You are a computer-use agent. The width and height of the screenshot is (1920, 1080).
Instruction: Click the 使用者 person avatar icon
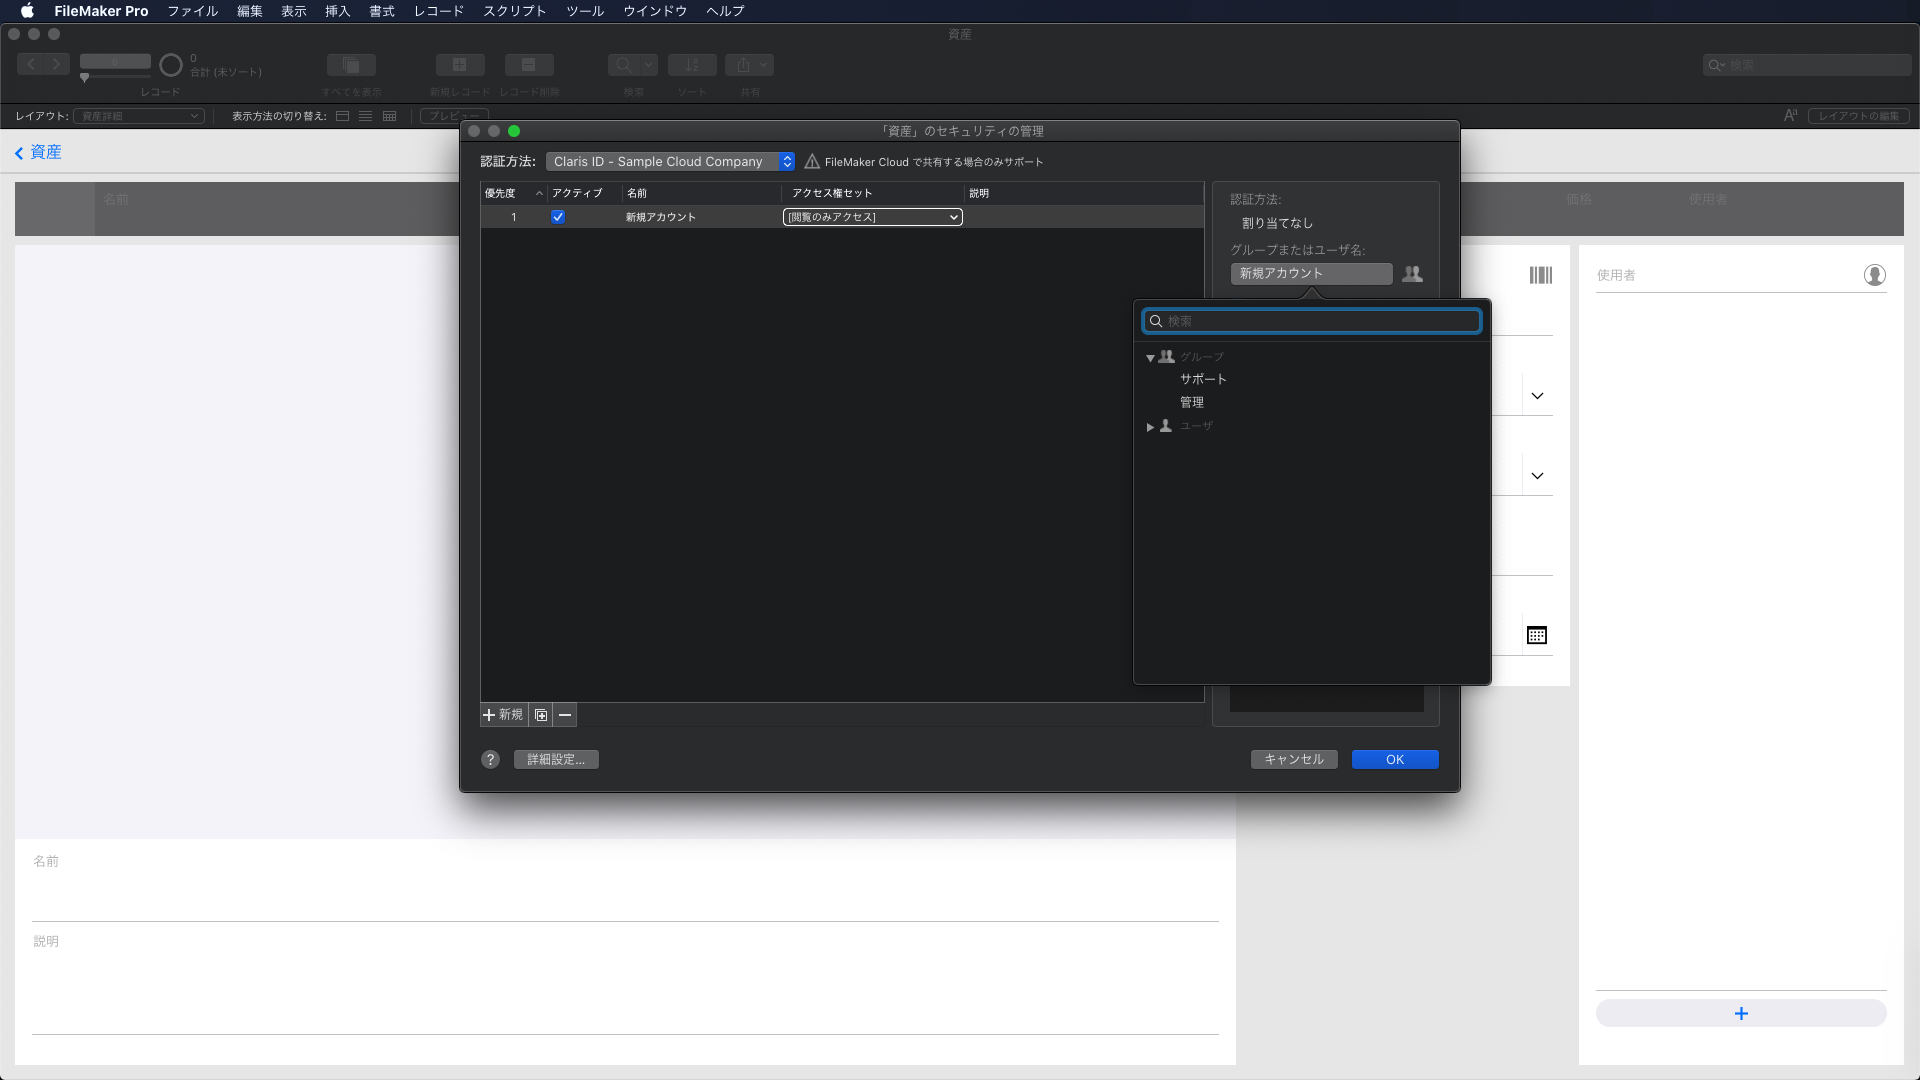tap(1875, 275)
